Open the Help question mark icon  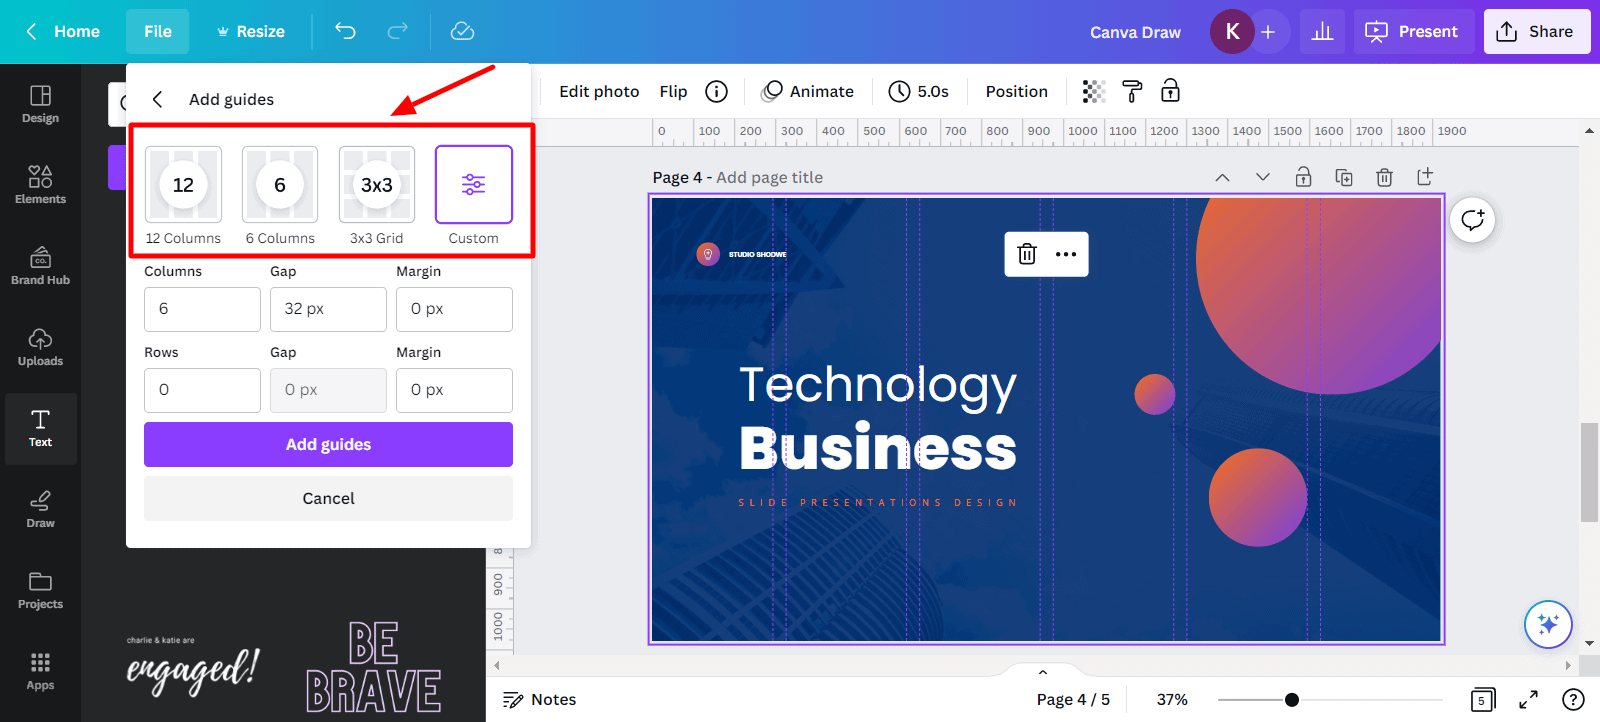(x=1573, y=699)
